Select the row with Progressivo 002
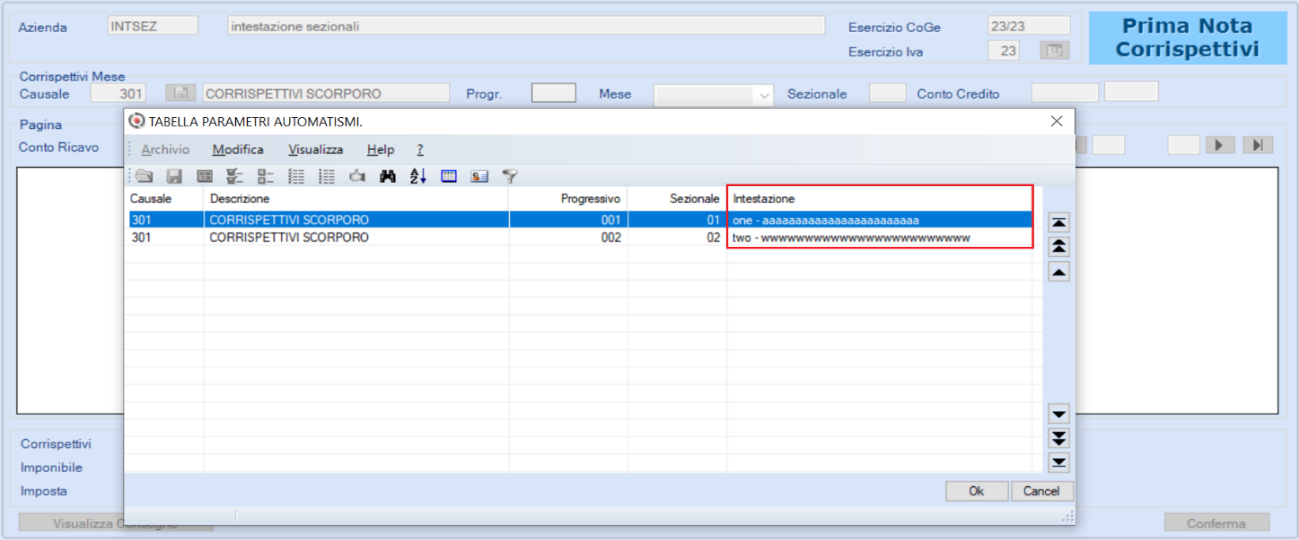Viewport: 1299px width, 540px height. [583, 238]
